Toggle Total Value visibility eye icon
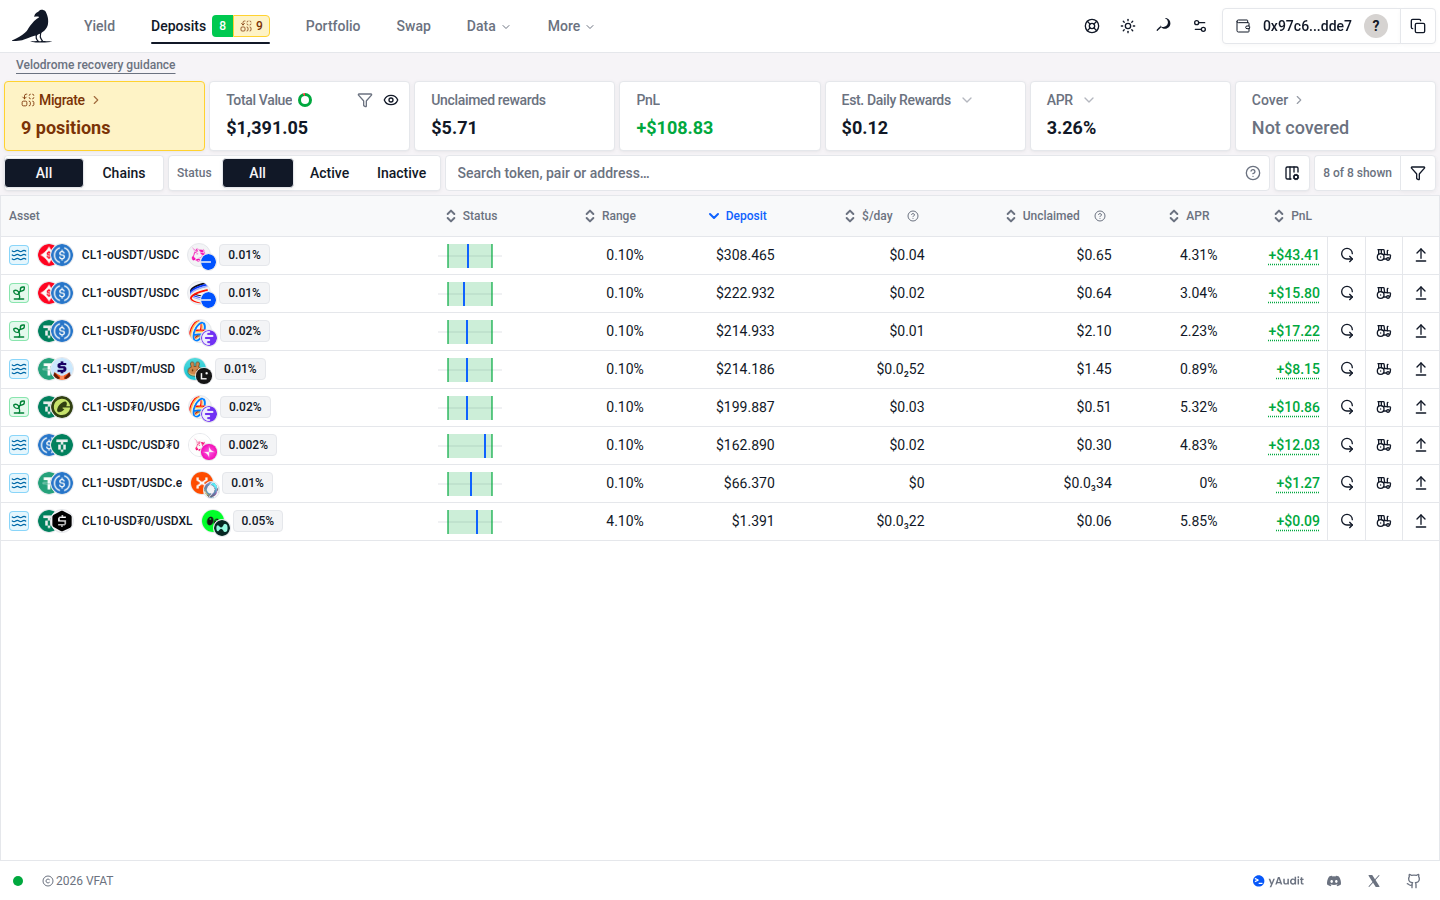Image resolution: width=1440 pixels, height=900 pixels. click(x=391, y=100)
